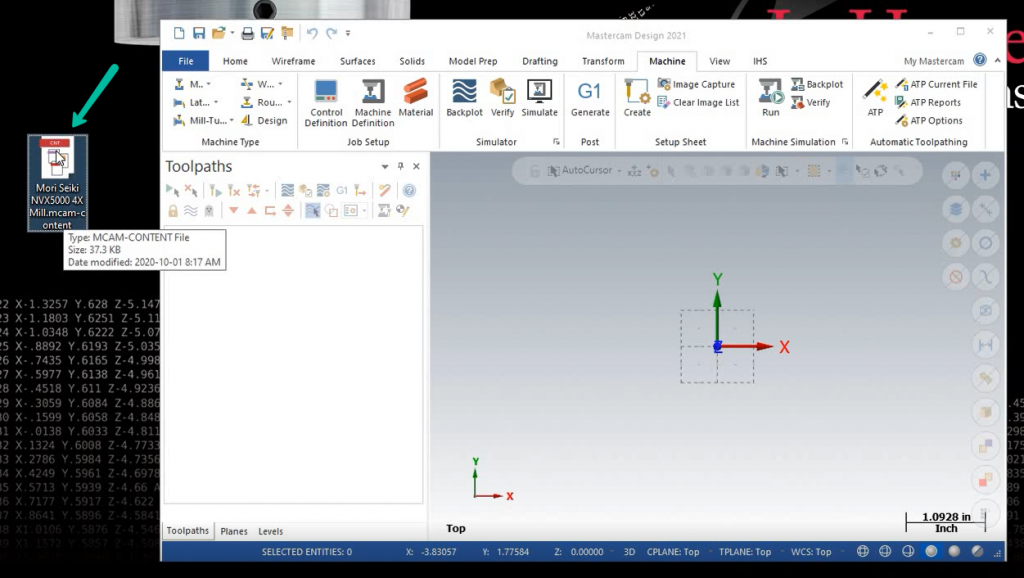Image resolution: width=1024 pixels, height=578 pixels.
Task: Open ATP Reports
Action: [928, 103]
